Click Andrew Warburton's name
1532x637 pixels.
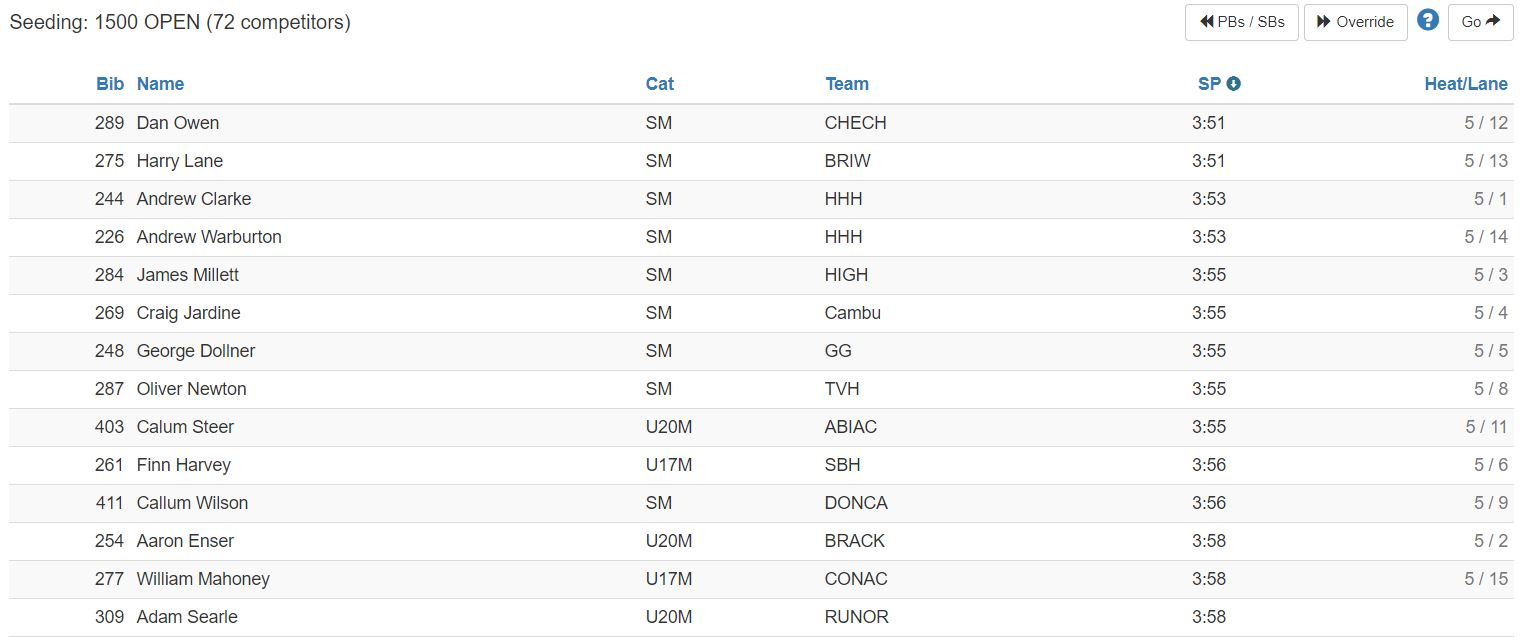[x=209, y=237]
